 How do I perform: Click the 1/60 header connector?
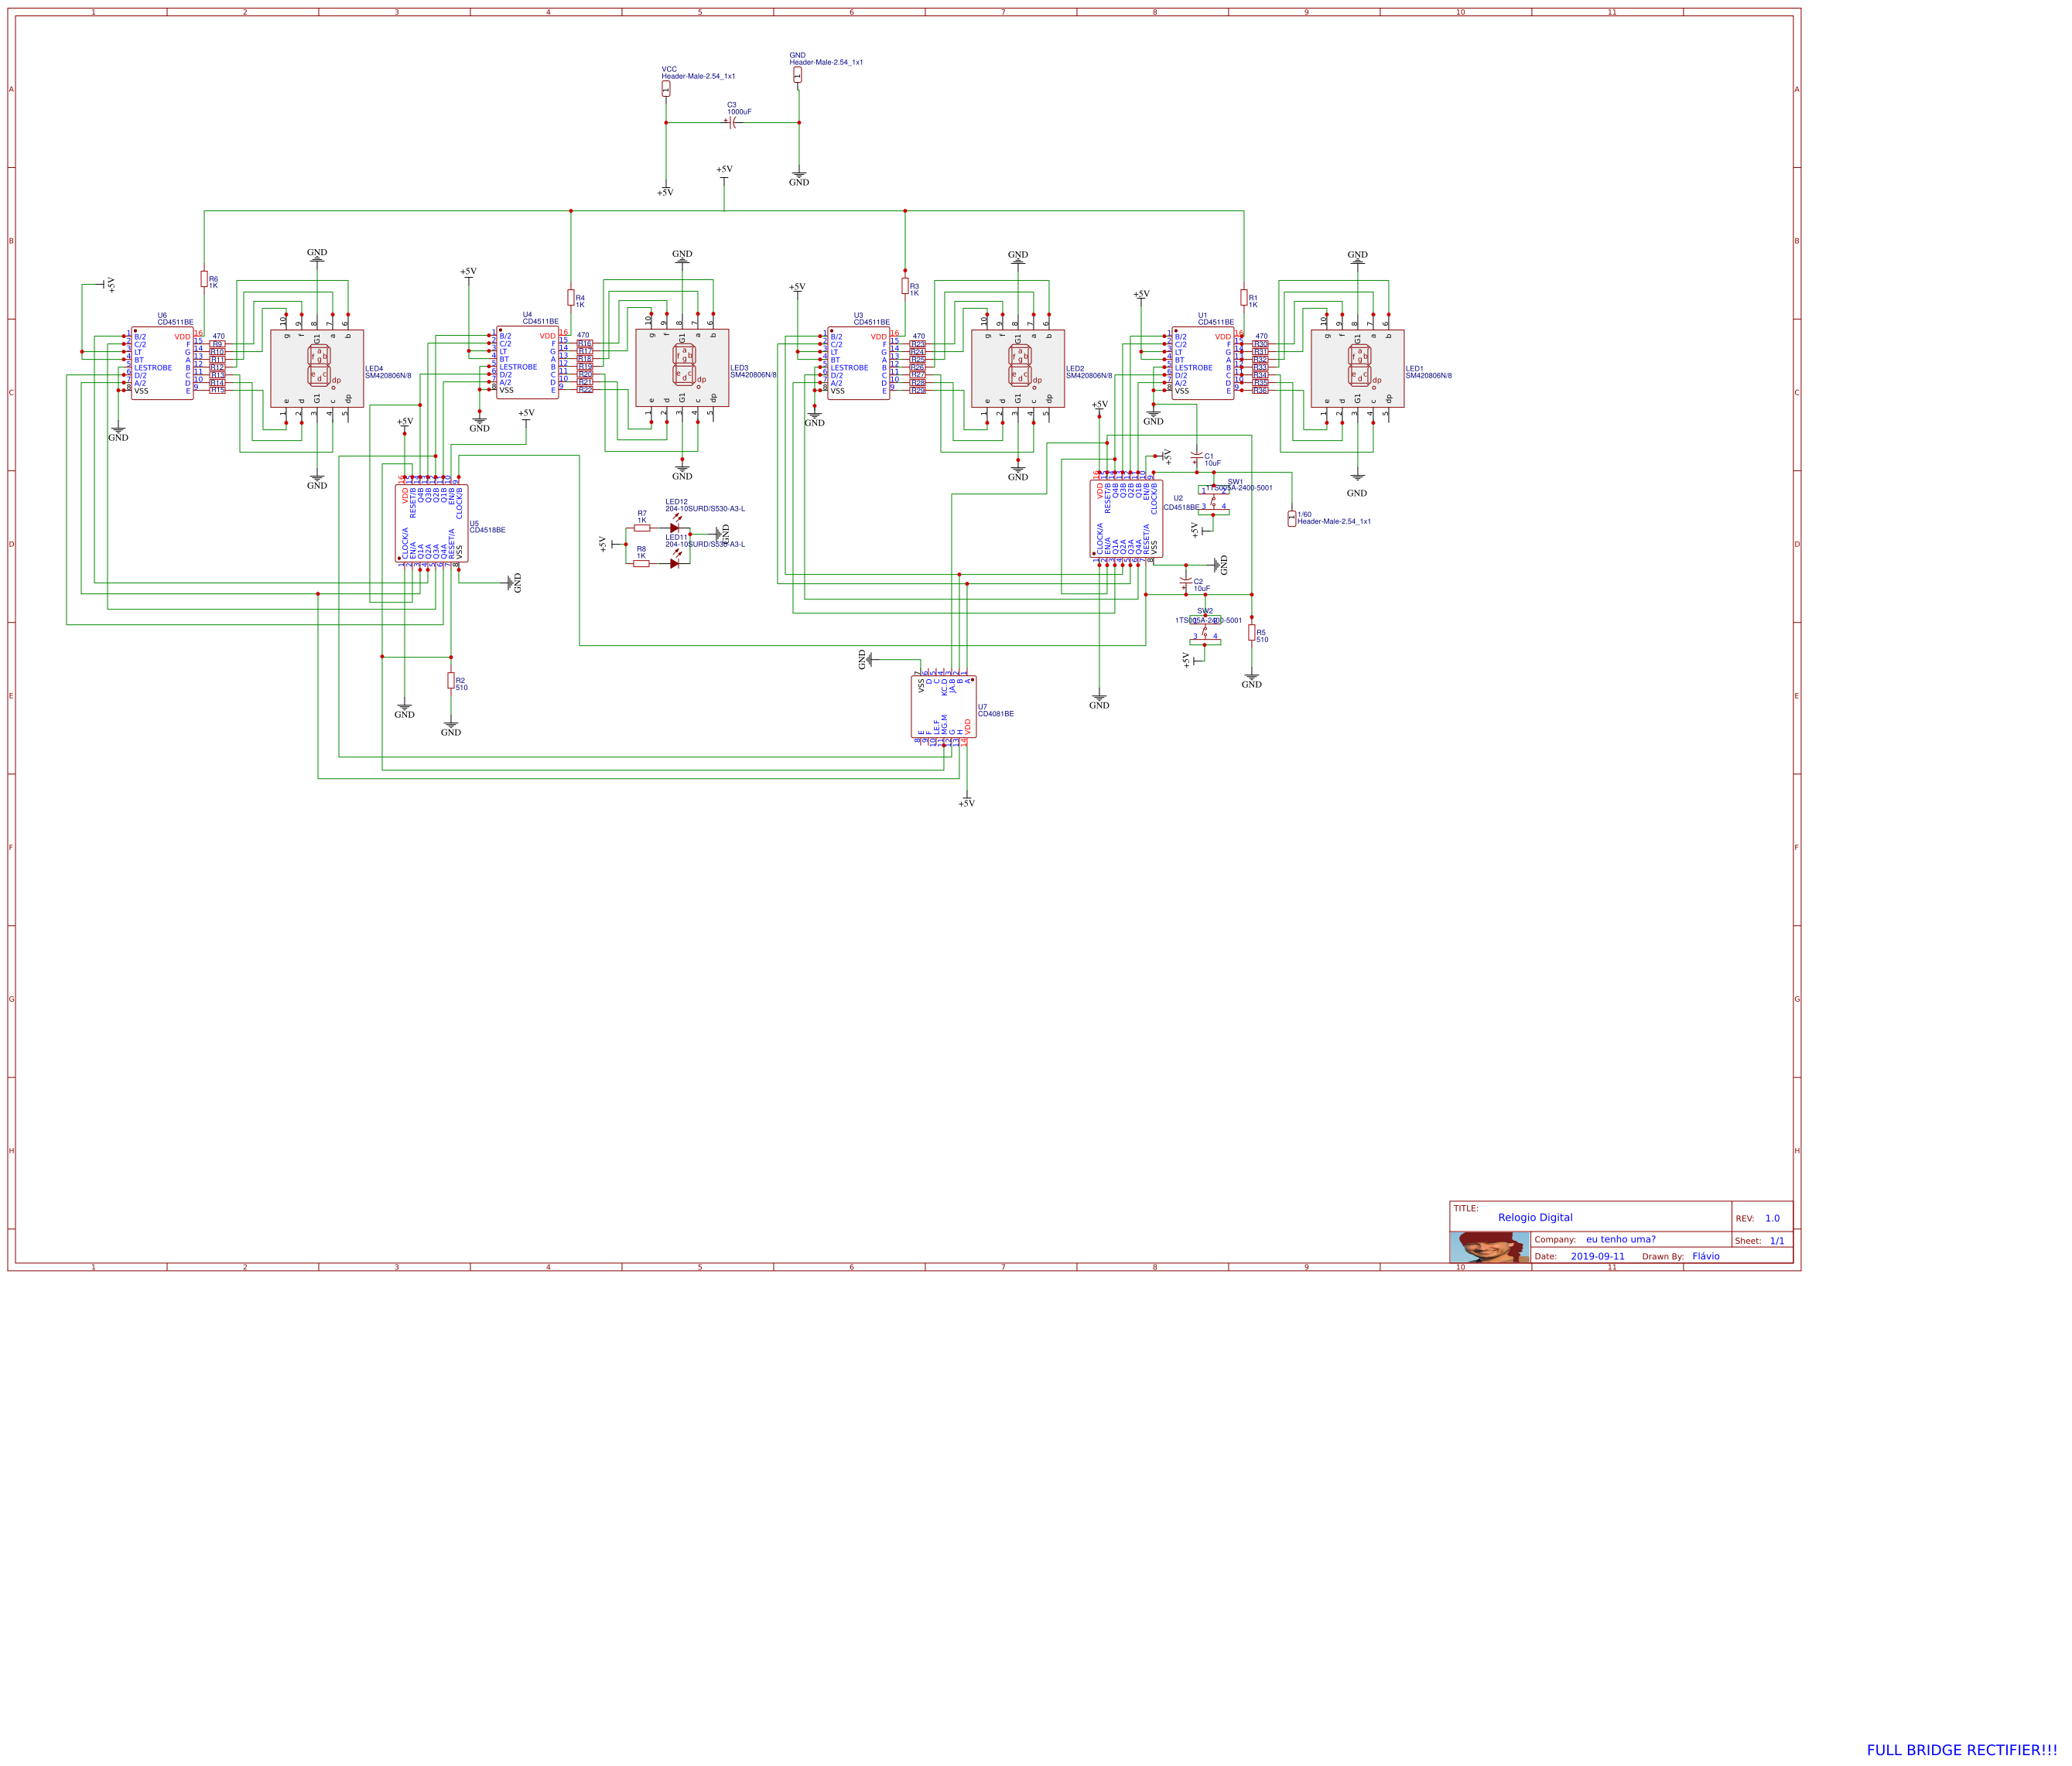point(1291,518)
